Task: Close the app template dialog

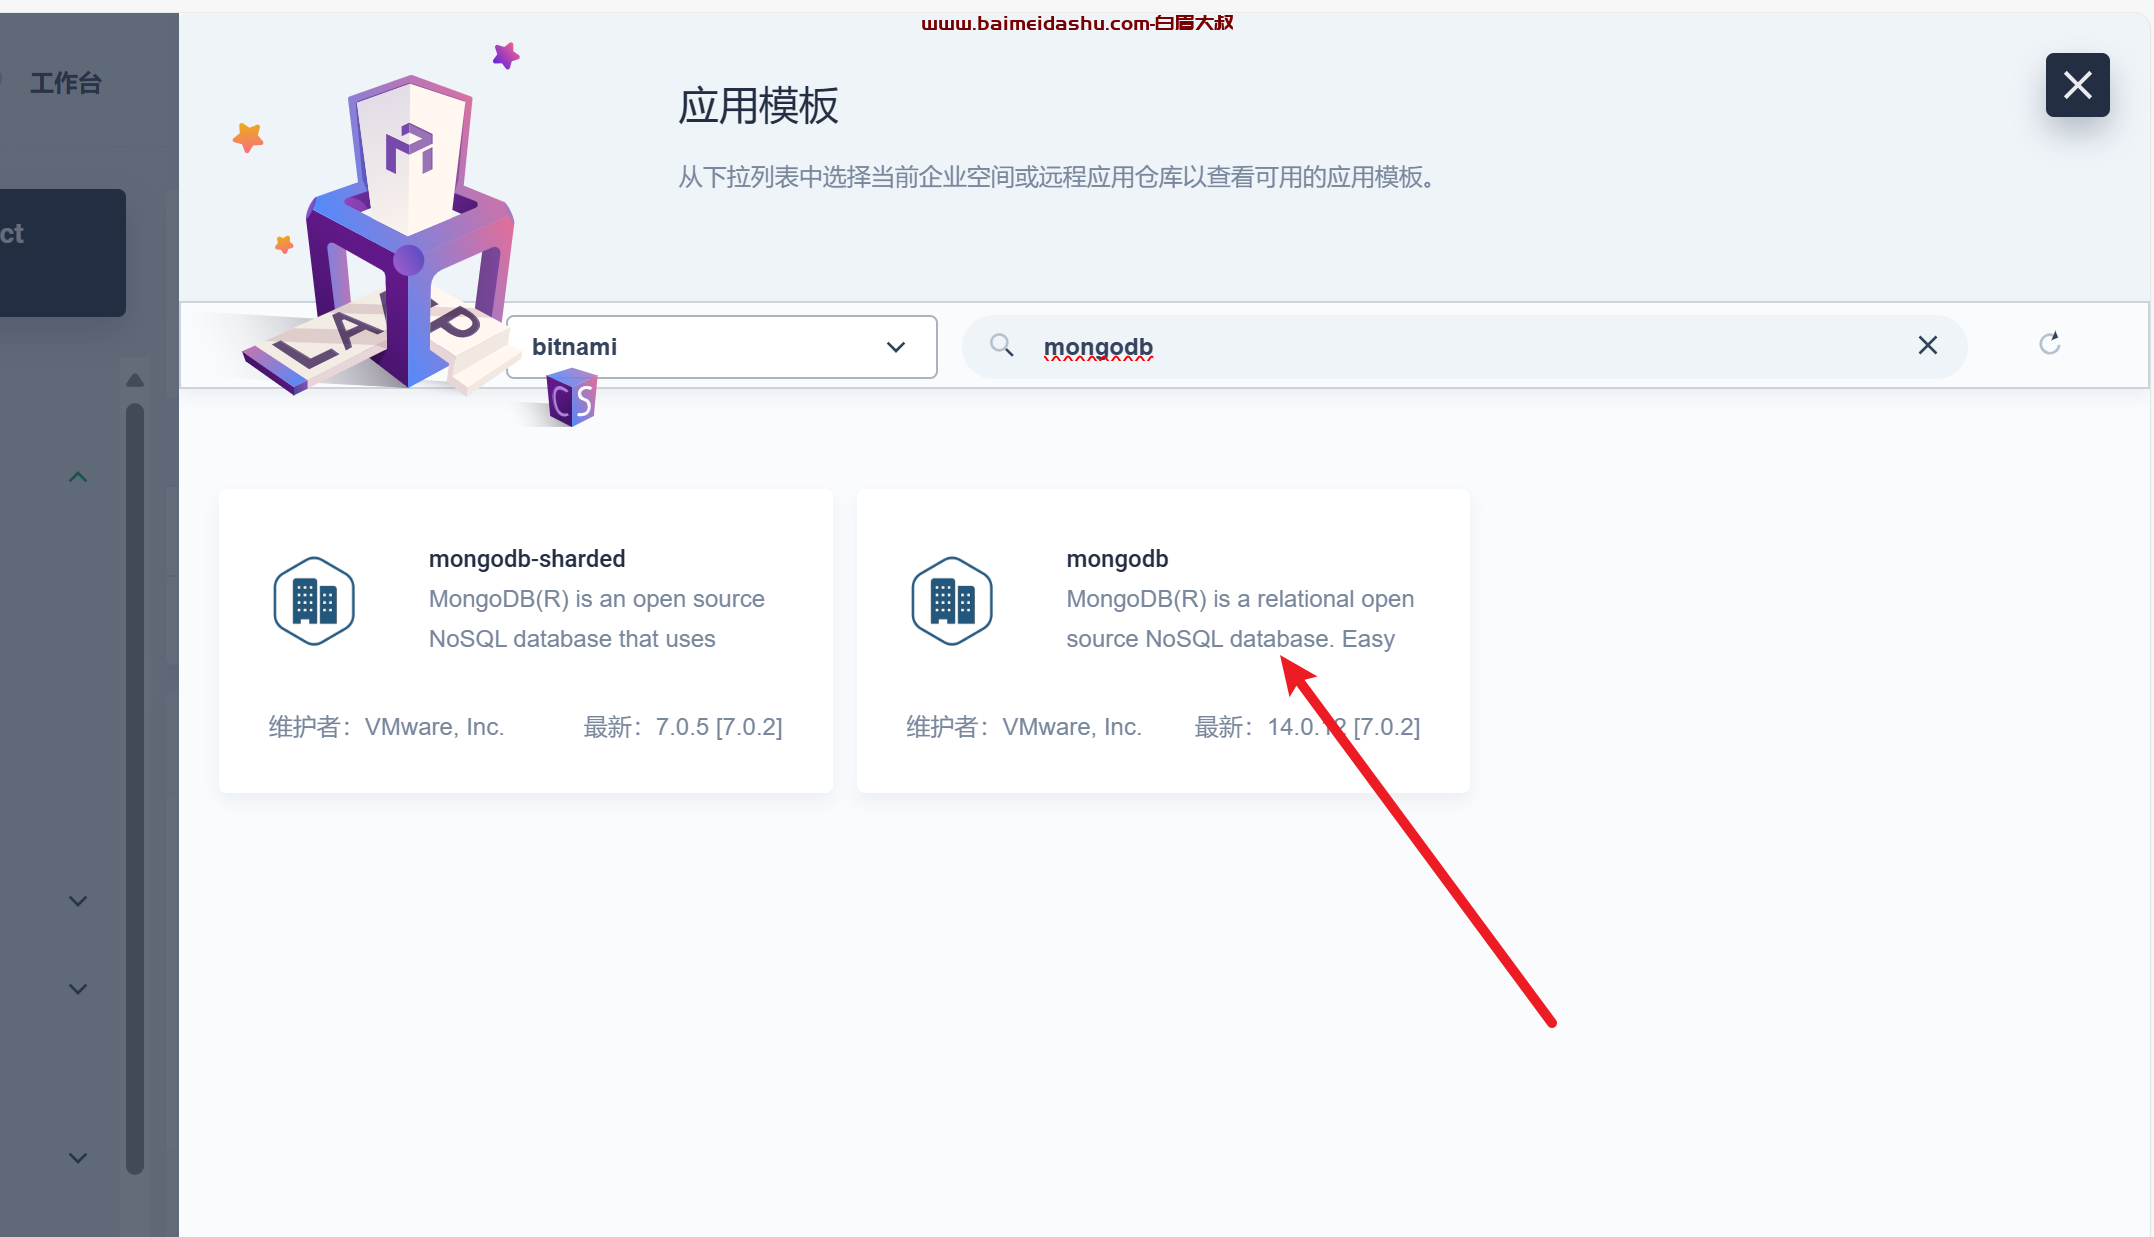Action: pos(2077,85)
